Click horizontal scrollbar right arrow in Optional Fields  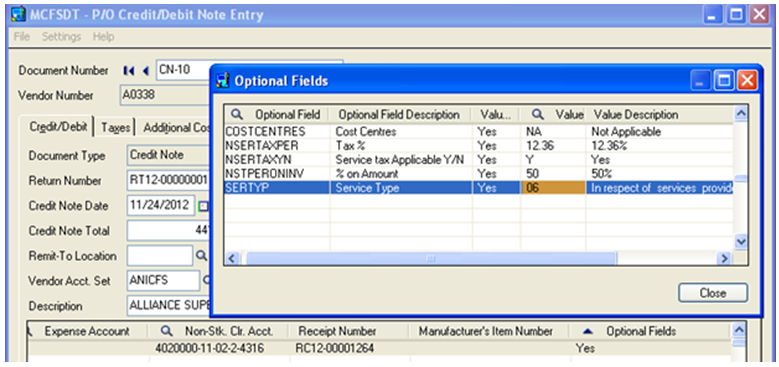[724, 259]
